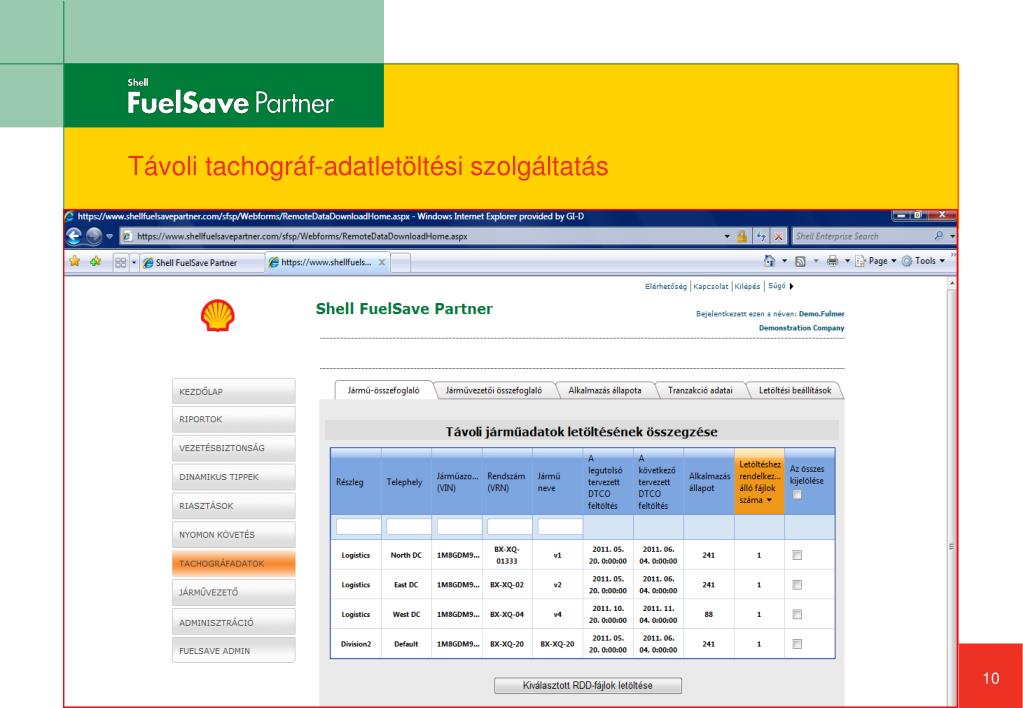Click the Home icon in command bar
This screenshot has height=708, width=1023.
tap(770, 261)
